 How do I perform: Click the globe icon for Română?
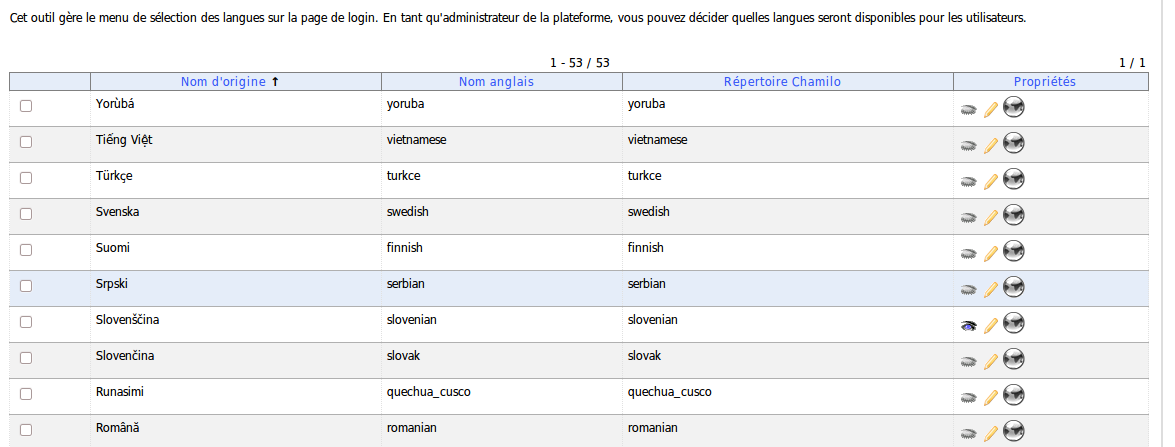click(x=1014, y=431)
